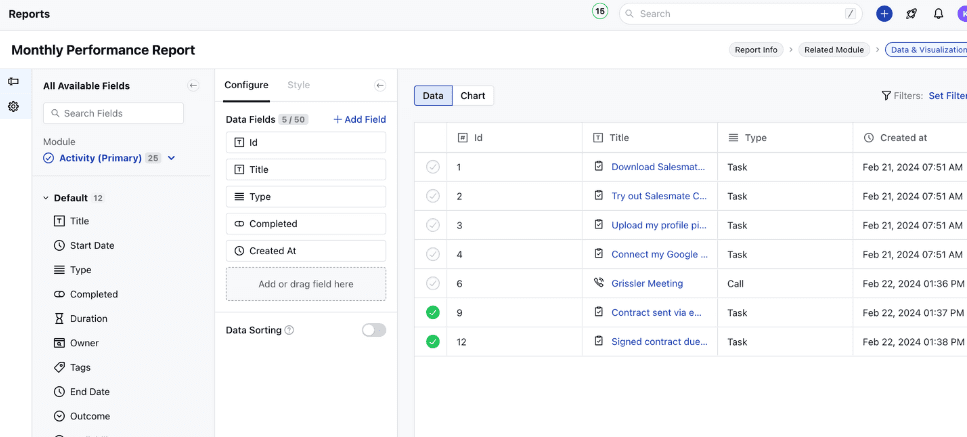Click Completed in All Available Fields list

point(86,294)
